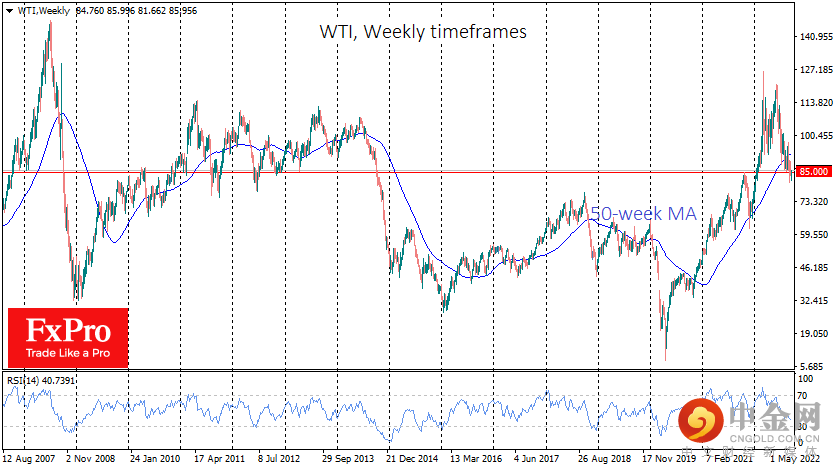Click the RSI scale 100 level label
Screen dimensions: 835x470
coord(805,378)
